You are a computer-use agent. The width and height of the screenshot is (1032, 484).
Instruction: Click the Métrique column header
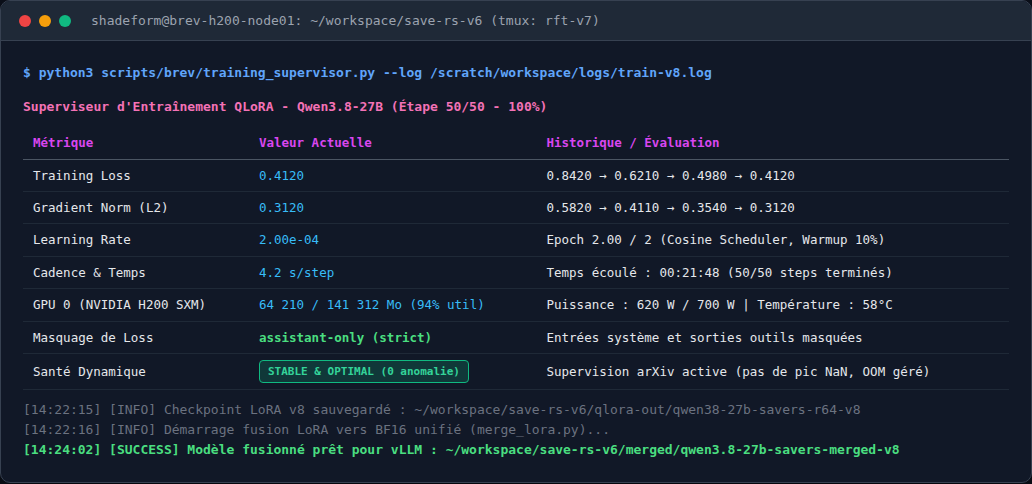click(63, 143)
